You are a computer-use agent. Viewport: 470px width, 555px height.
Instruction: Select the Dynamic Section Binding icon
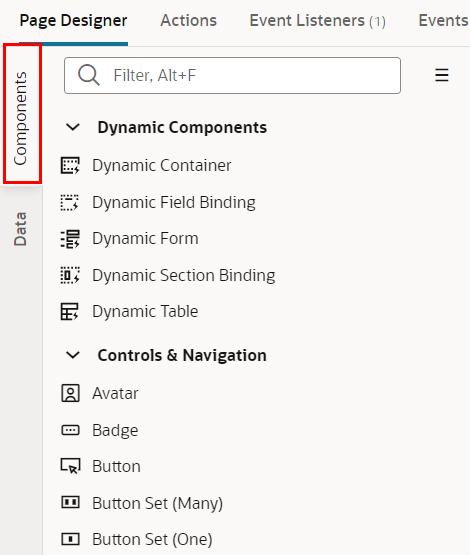70,275
